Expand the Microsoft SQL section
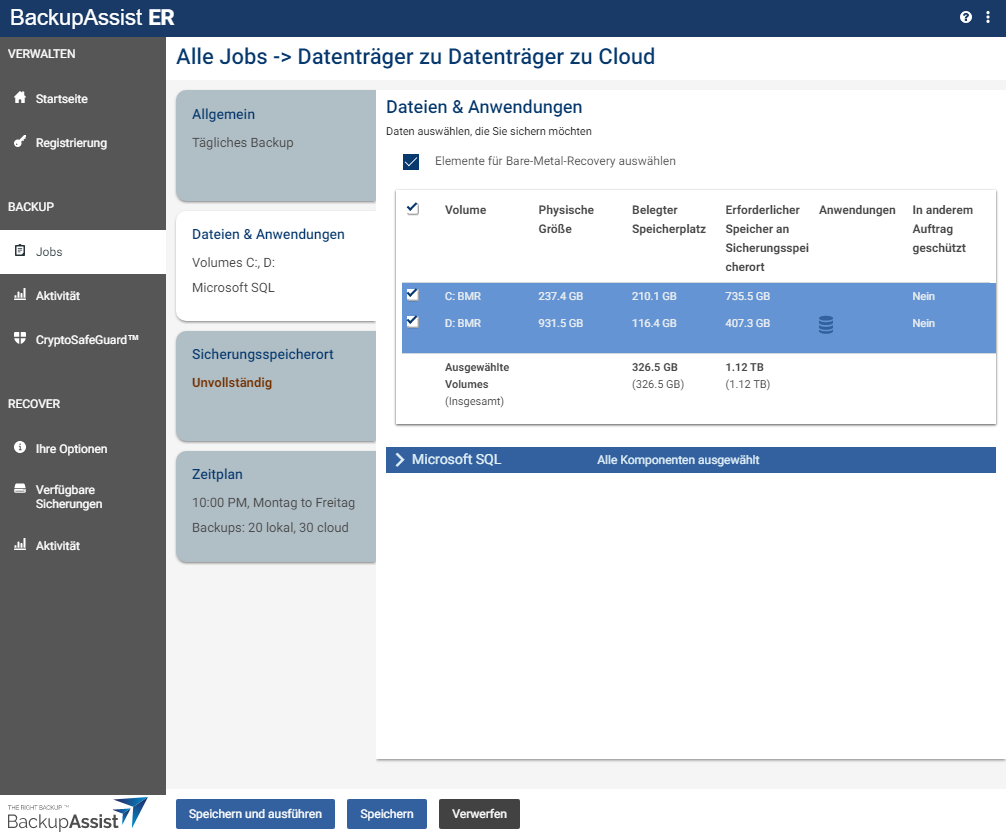1006x834 pixels. point(400,460)
